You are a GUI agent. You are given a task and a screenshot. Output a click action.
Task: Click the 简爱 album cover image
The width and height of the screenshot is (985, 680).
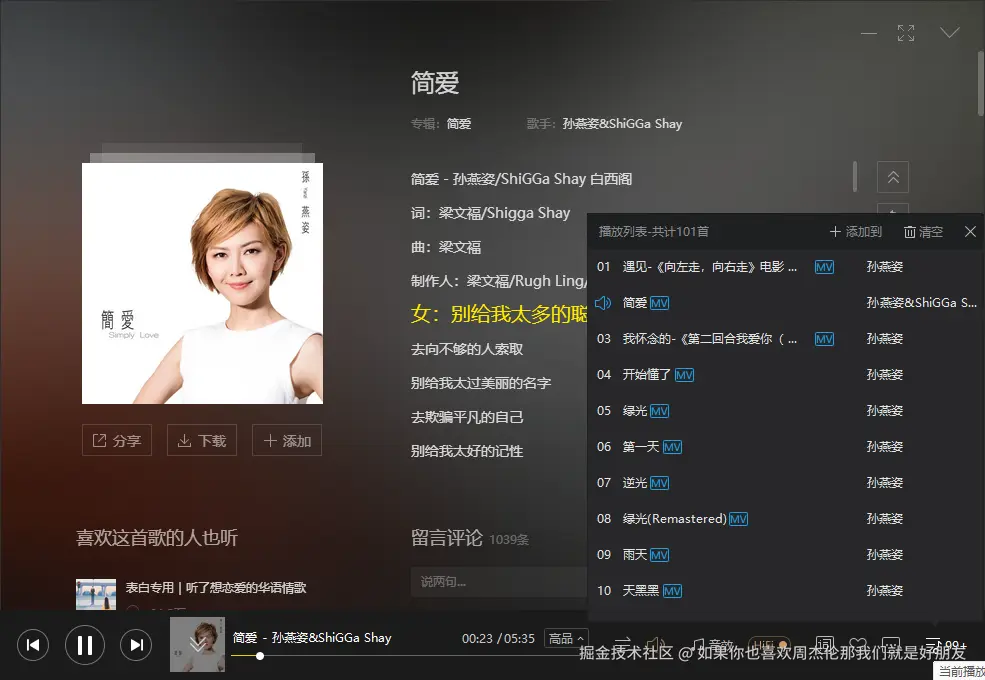pyautogui.click(x=202, y=283)
